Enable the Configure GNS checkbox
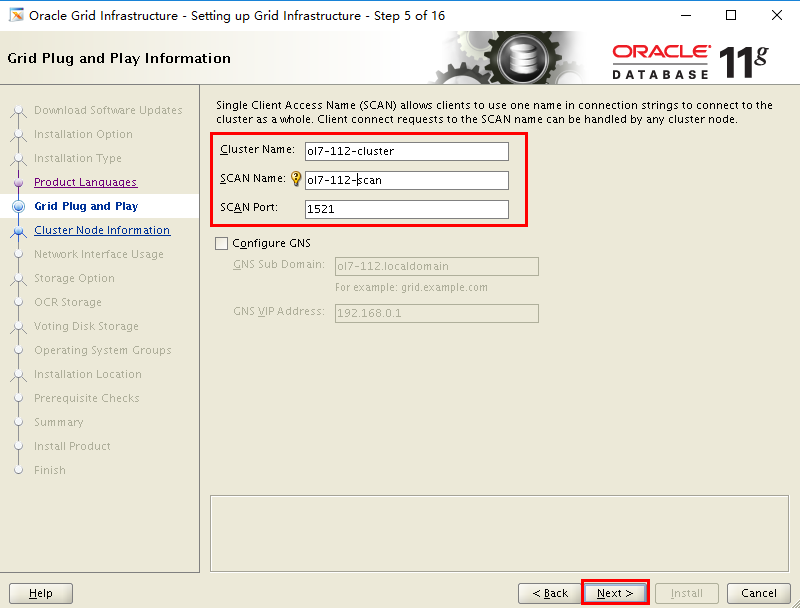Image resolution: width=800 pixels, height=608 pixels. [x=221, y=243]
